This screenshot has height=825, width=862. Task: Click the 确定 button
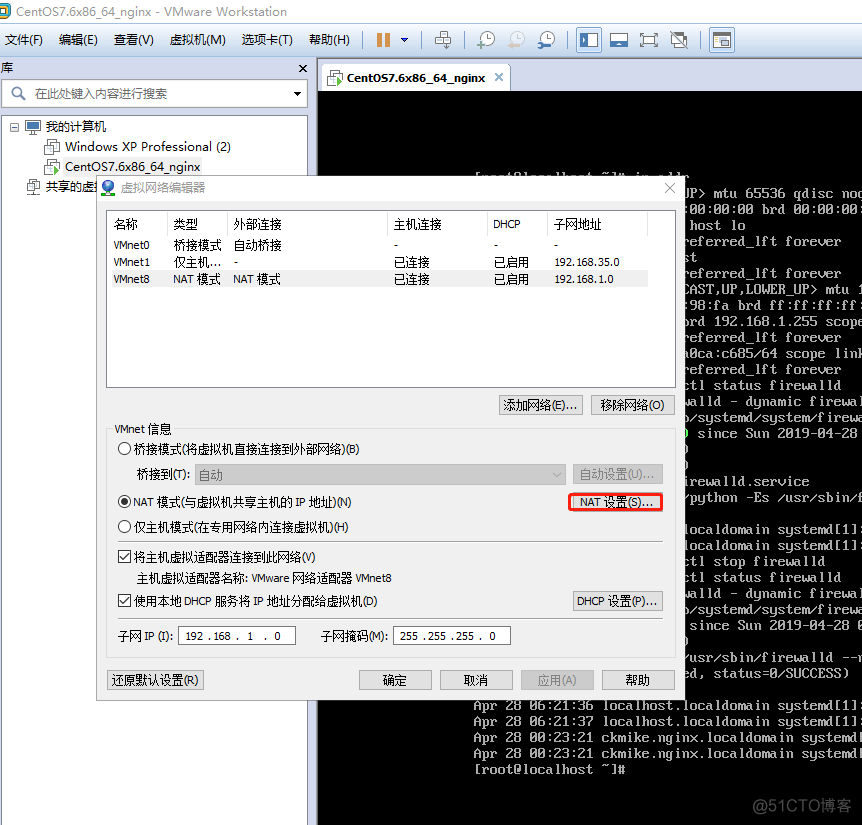coord(395,680)
